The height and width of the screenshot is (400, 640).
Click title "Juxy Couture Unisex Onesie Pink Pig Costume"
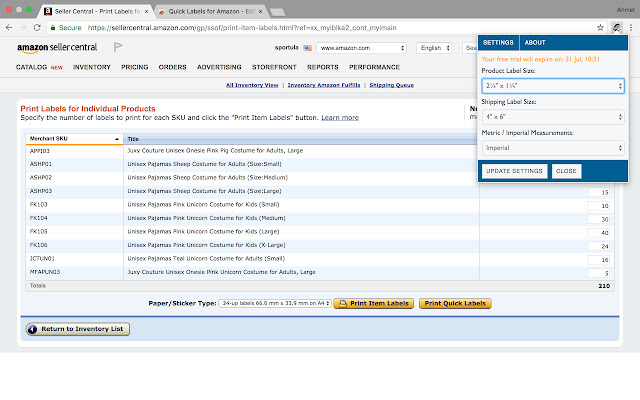(x=215, y=151)
